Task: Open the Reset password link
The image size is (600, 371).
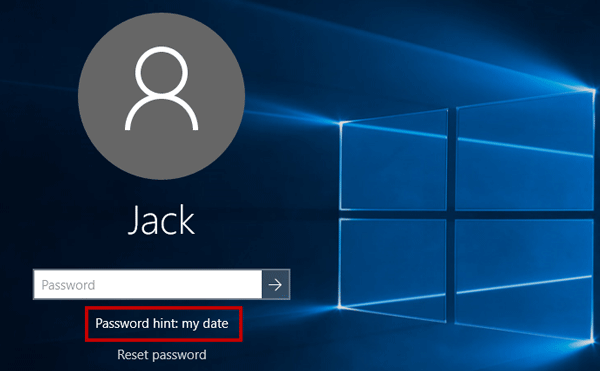Action: coord(161,355)
